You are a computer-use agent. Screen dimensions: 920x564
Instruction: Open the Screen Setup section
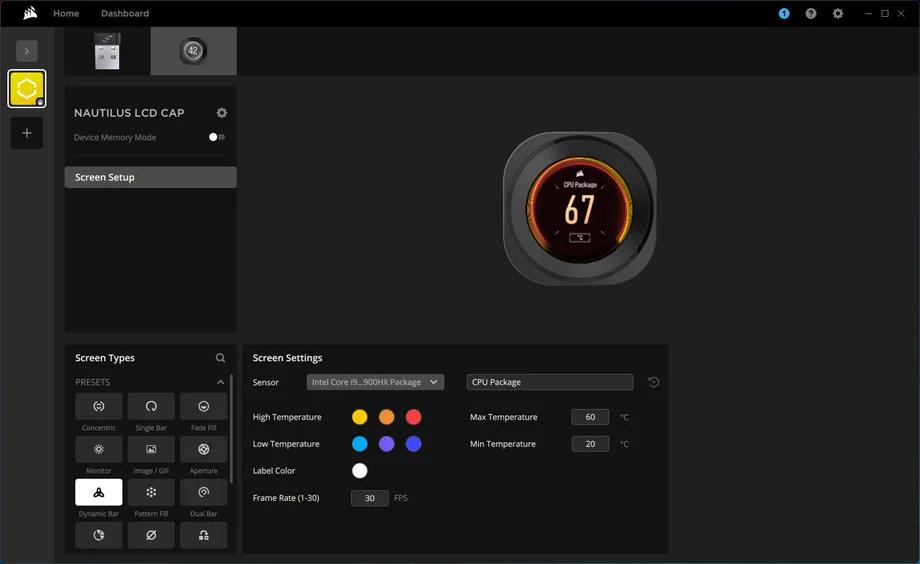150,177
